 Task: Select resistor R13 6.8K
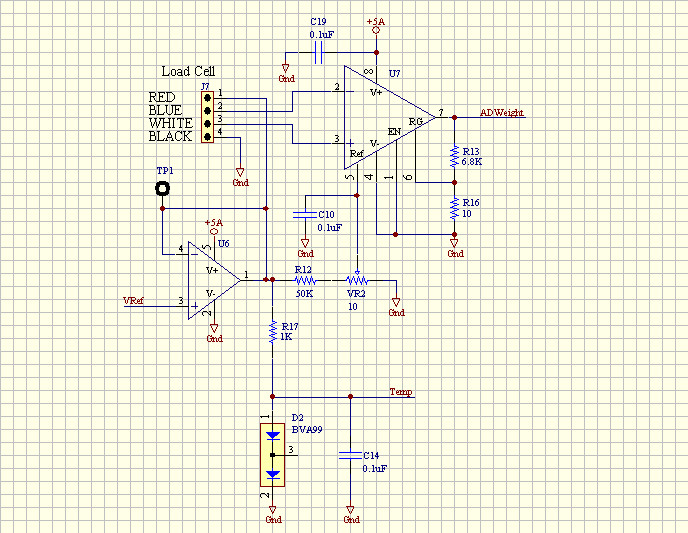pyautogui.click(x=455, y=155)
